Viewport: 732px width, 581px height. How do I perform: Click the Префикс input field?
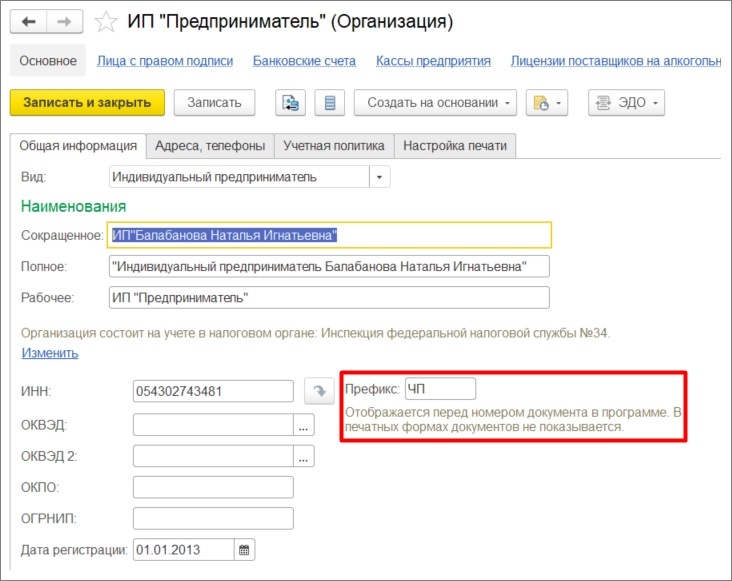[440, 389]
